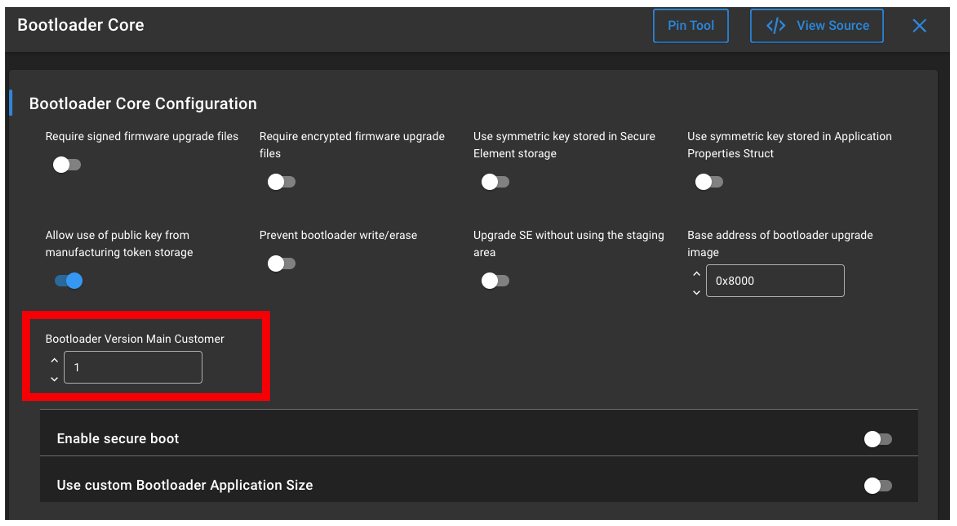Decrease base address with down arrow

696,292
